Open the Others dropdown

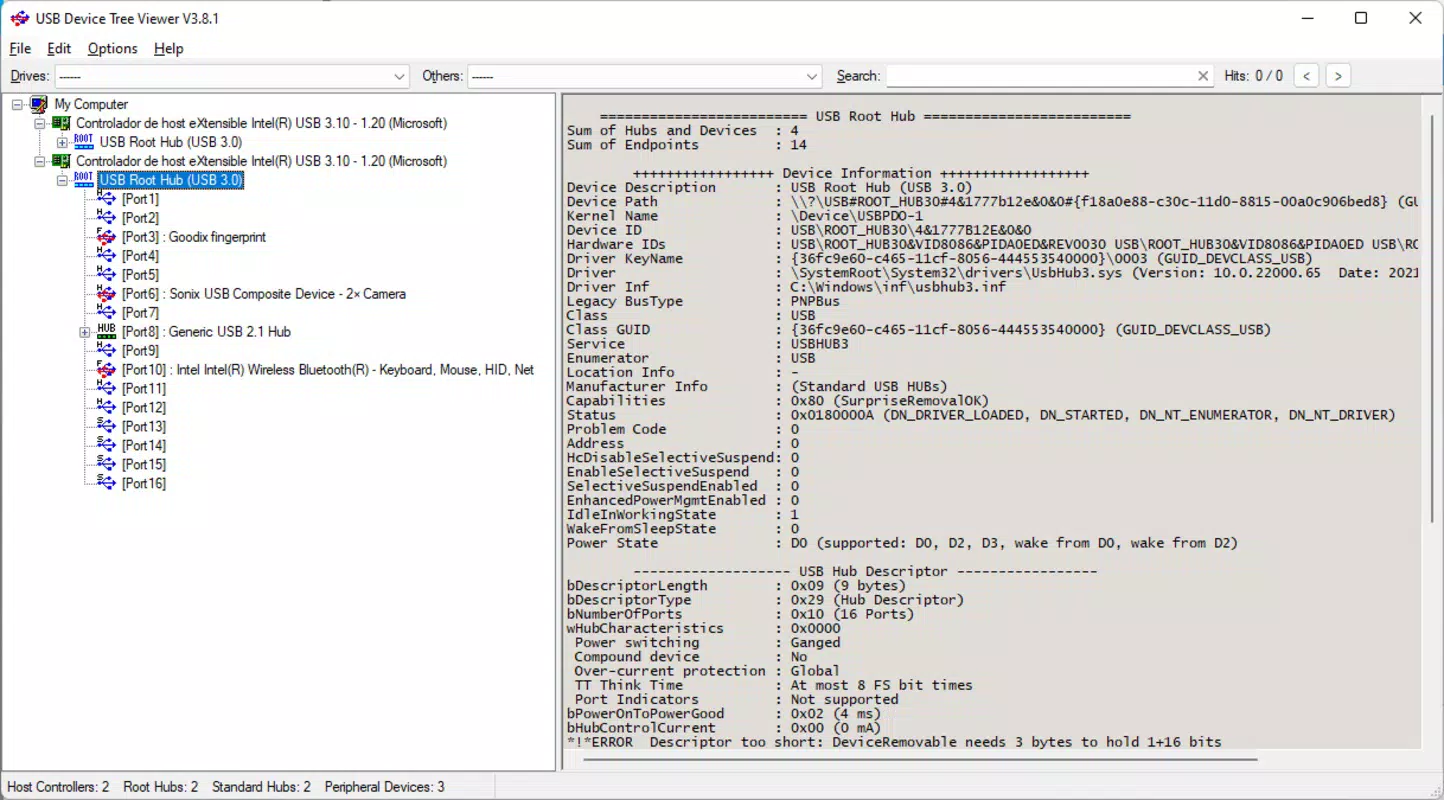tap(812, 76)
